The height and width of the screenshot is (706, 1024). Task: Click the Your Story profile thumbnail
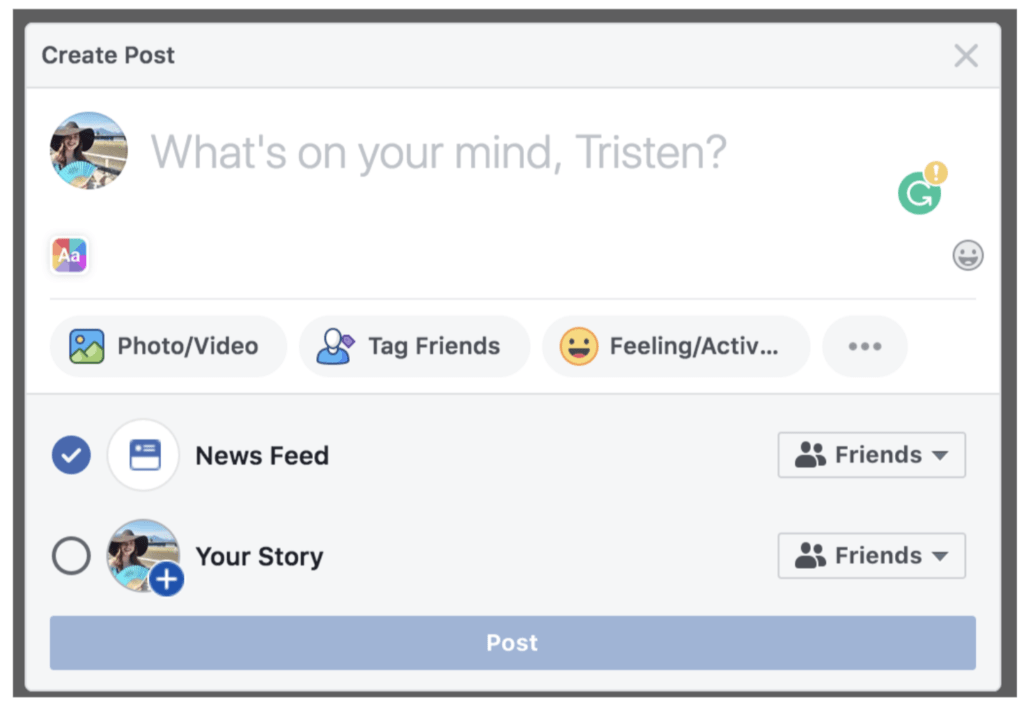(139, 550)
